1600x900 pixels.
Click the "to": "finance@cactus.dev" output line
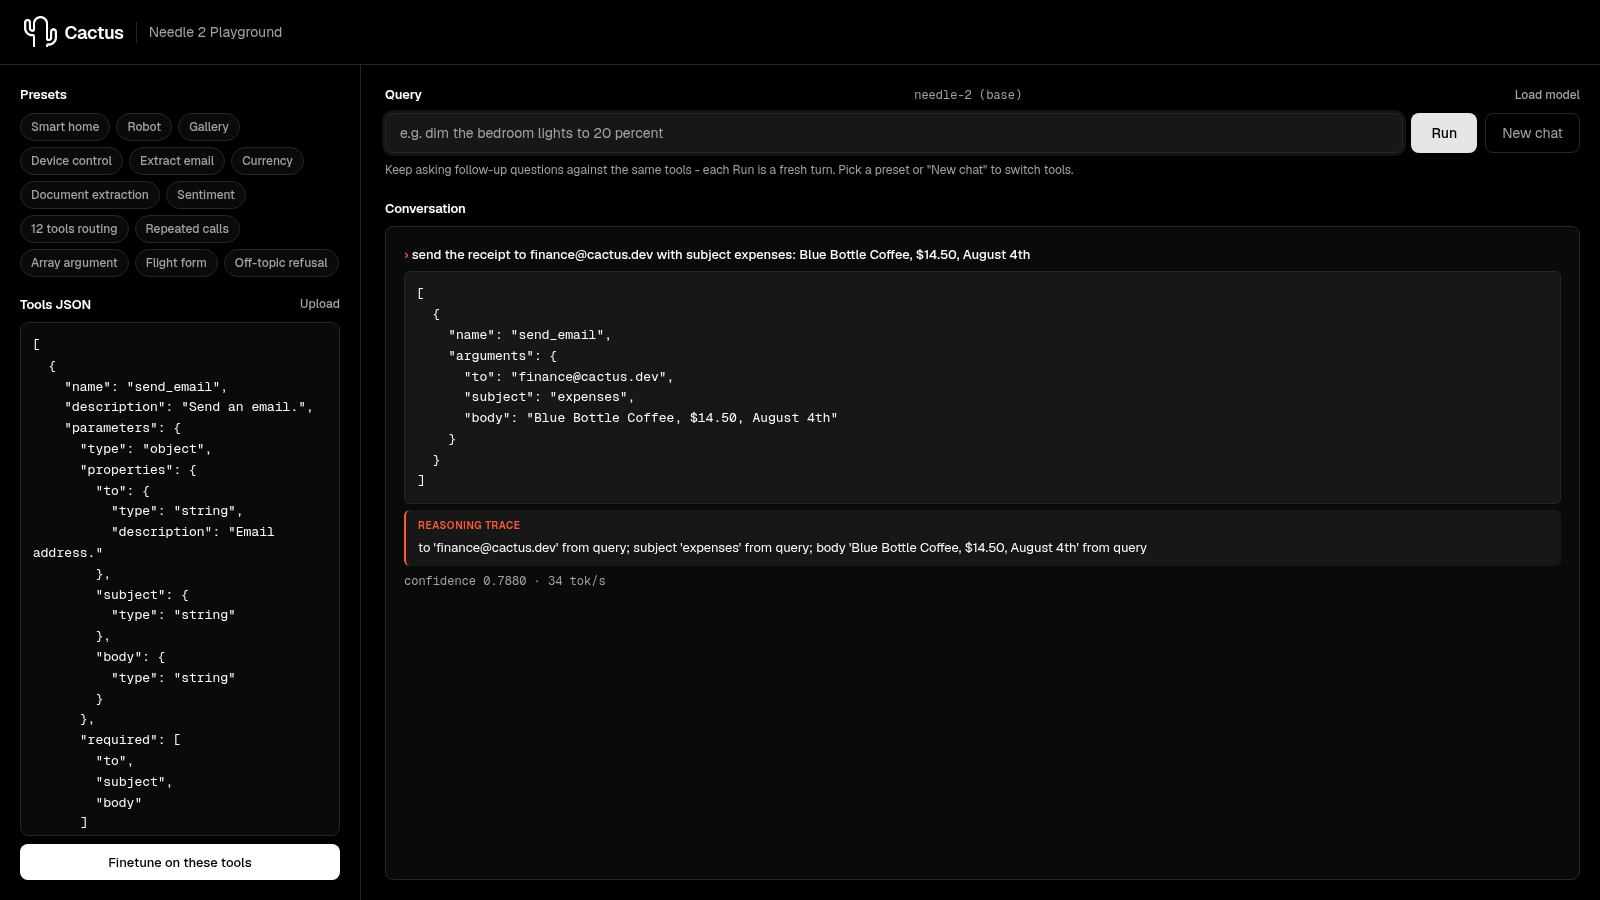(x=569, y=377)
